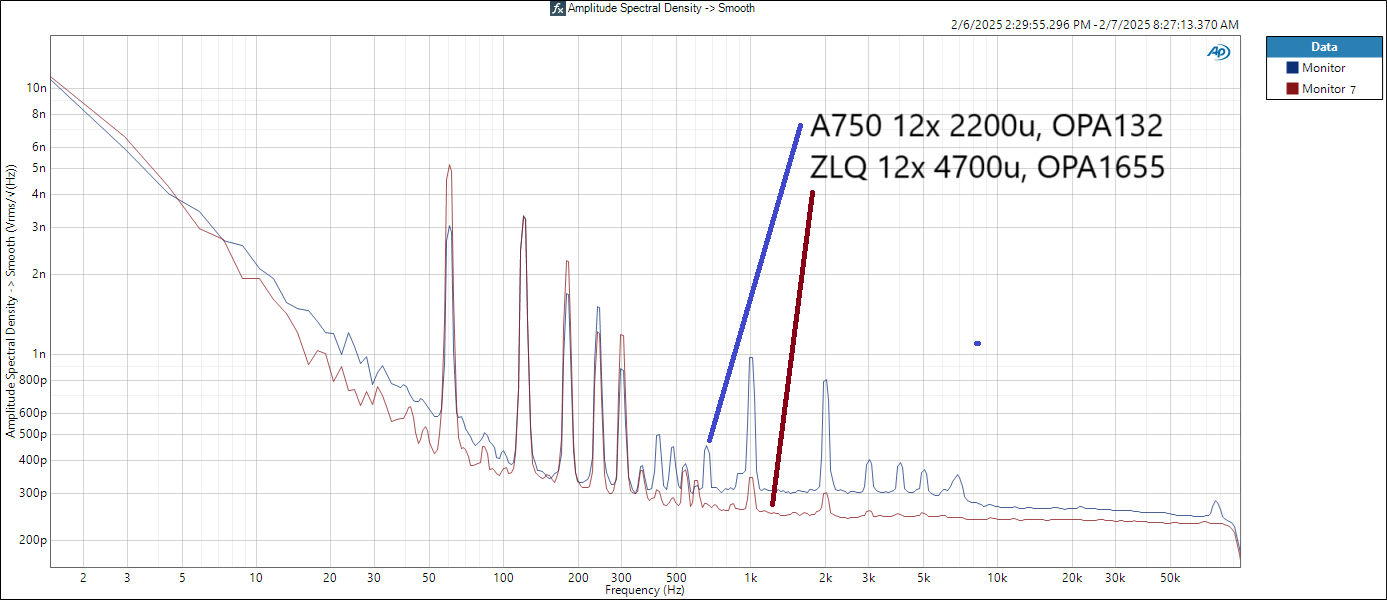Viewport: 1387px width, 600px height.
Task: Click the Data legend header
Action: click(1324, 47)
